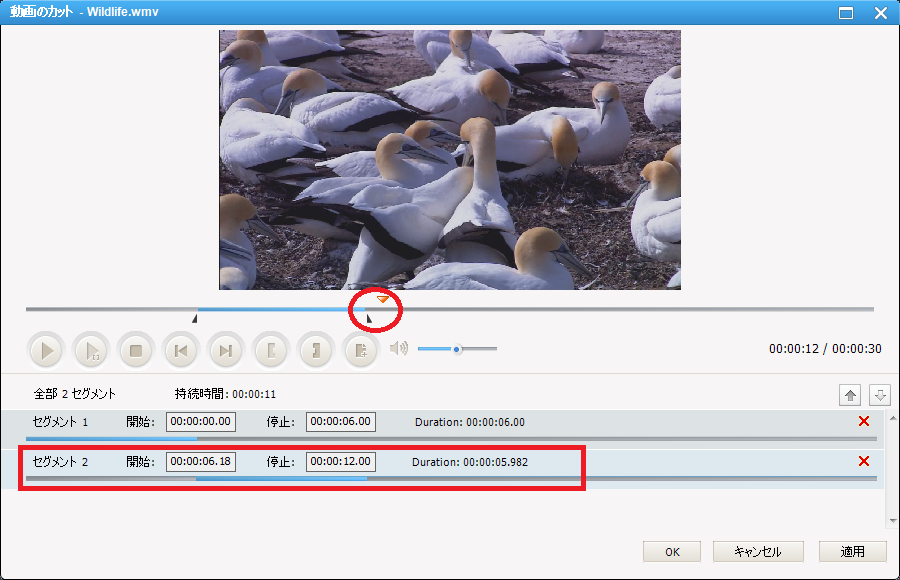Click the video preview image
900x580 pixels.
(450, 160)
